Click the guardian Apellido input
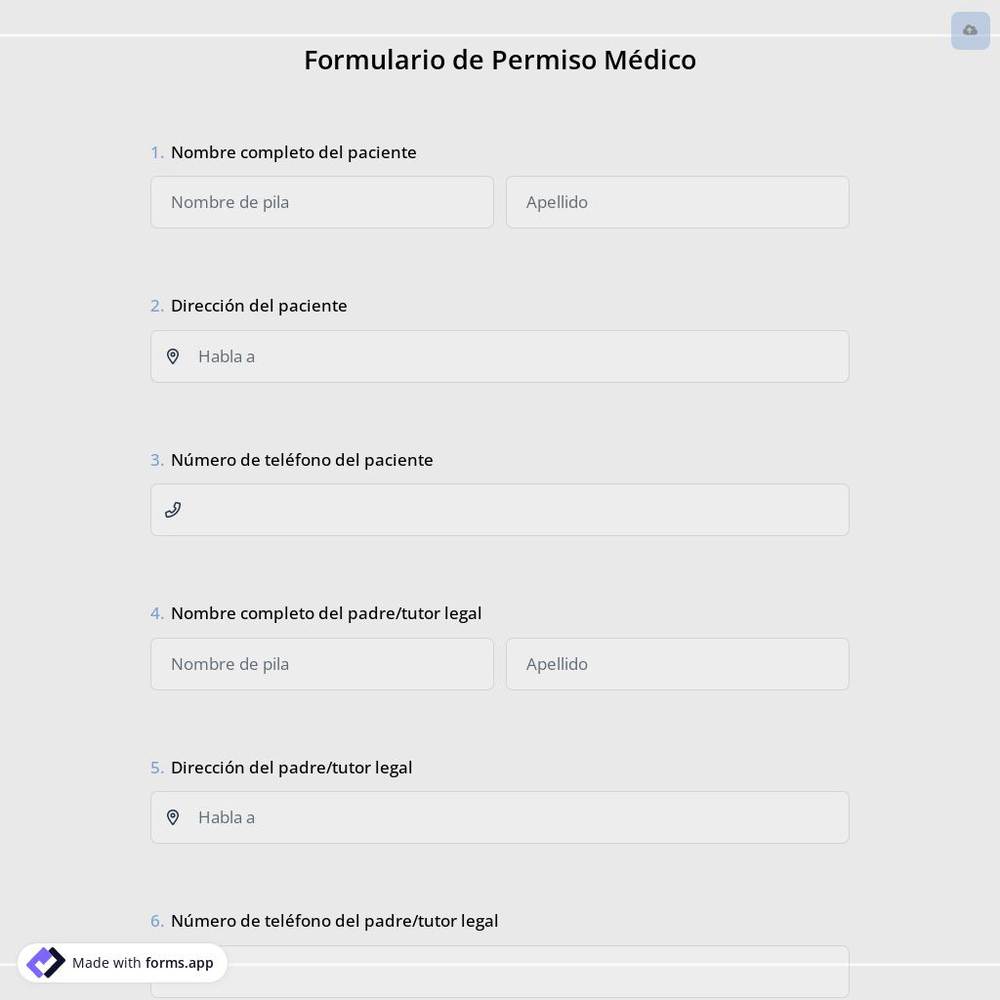The height and width of the screenshot is (1000, 1000). click(677, 664)
